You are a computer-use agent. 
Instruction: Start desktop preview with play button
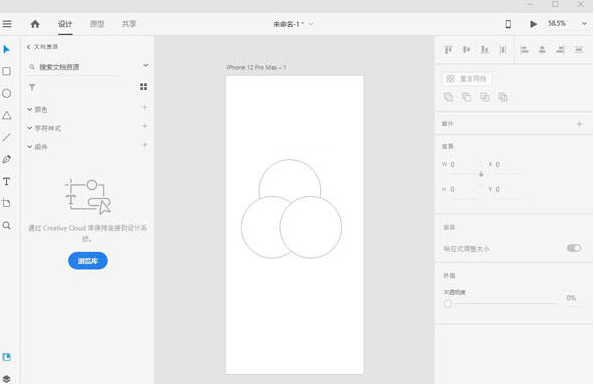[x=533, y=24]
